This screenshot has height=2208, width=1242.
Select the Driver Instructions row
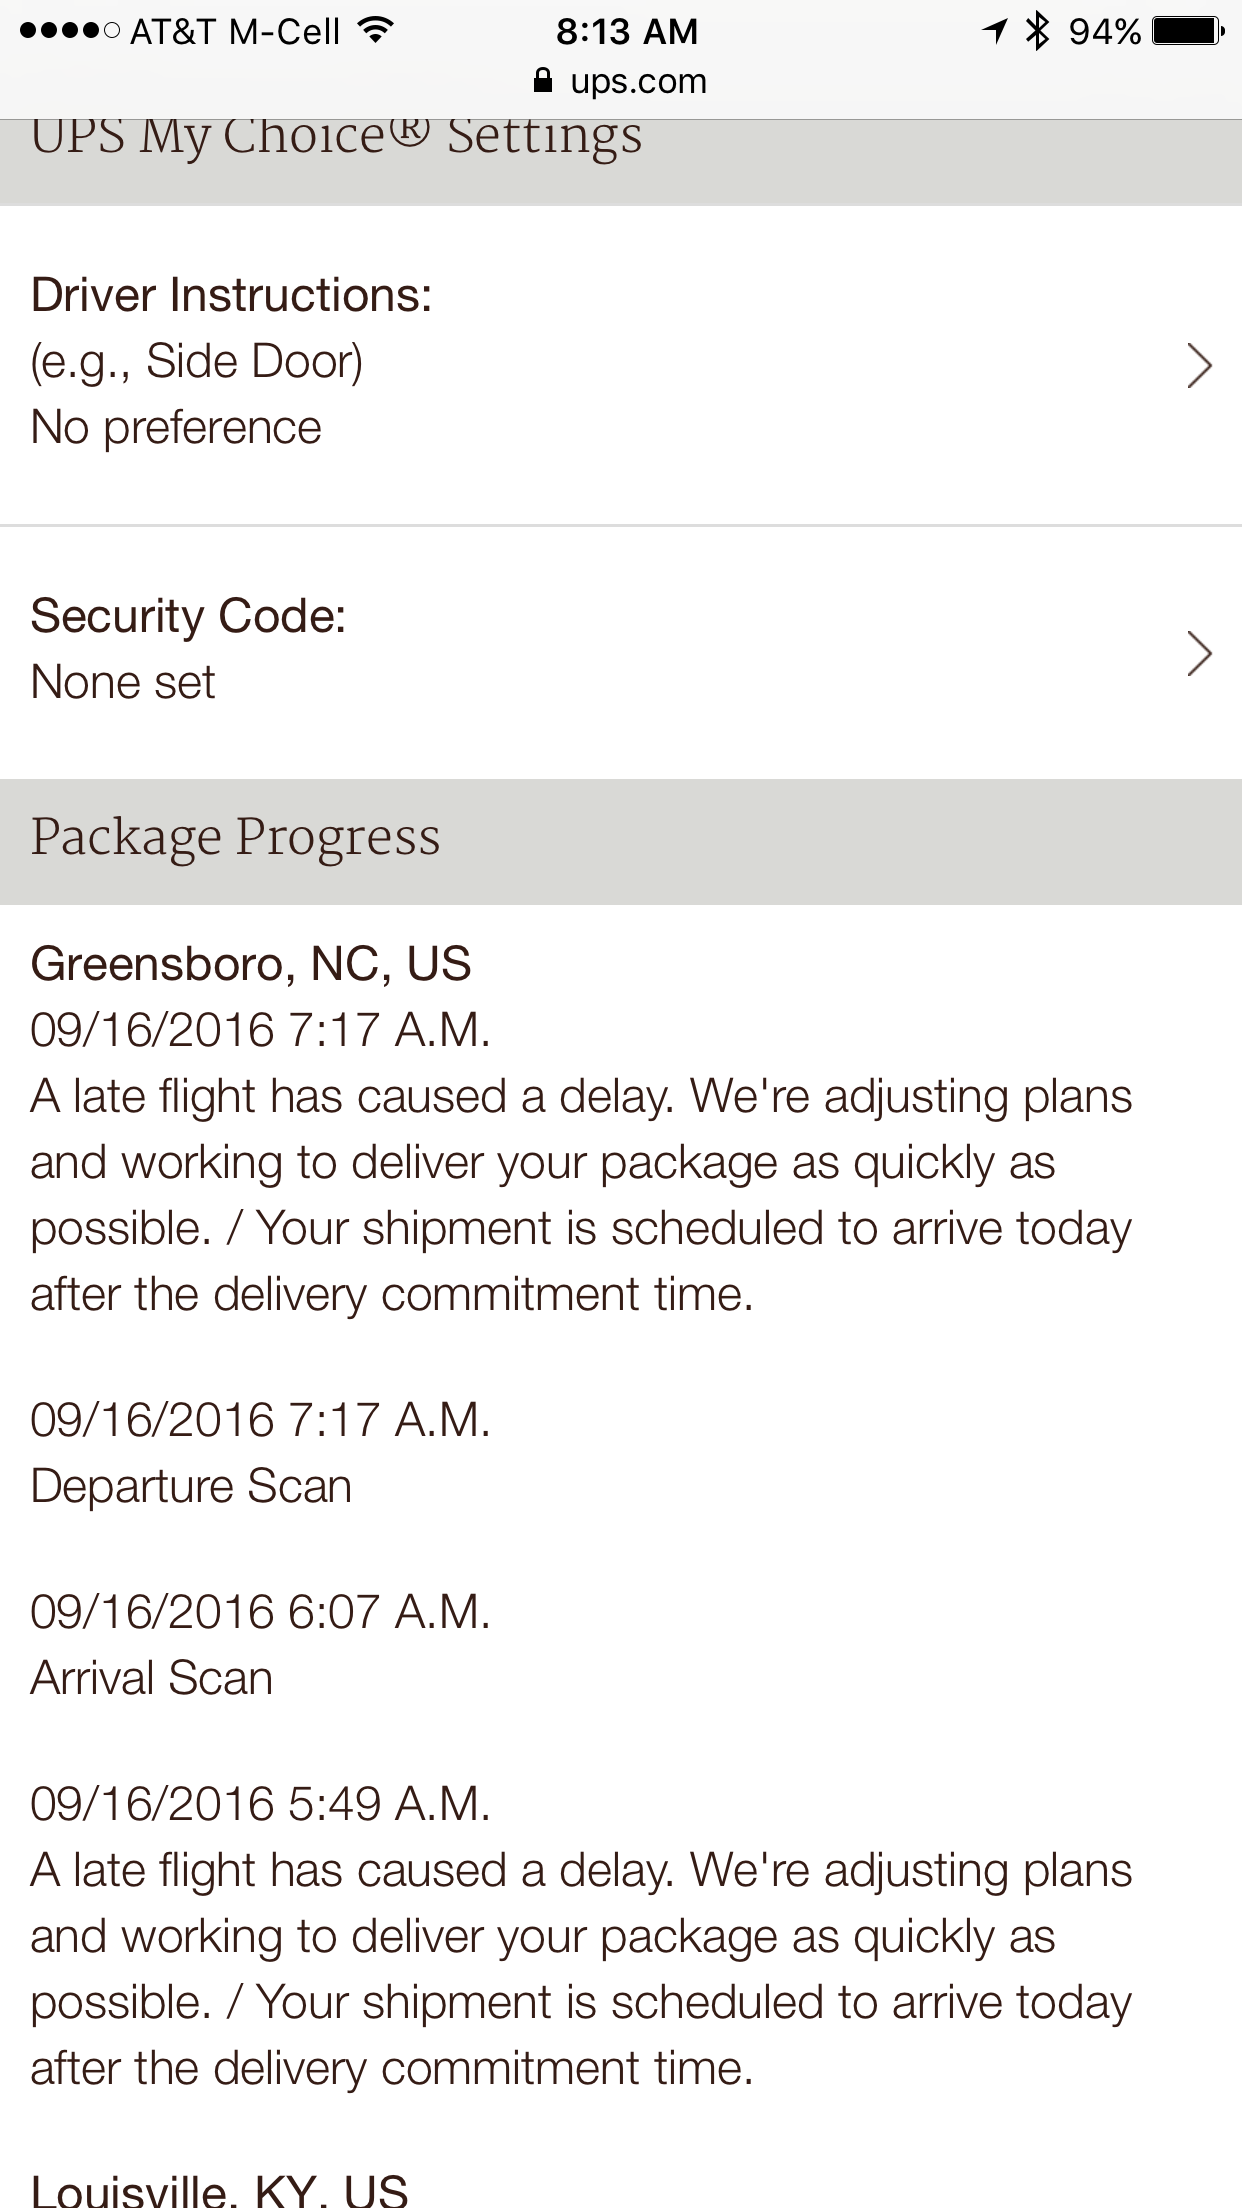621,365
